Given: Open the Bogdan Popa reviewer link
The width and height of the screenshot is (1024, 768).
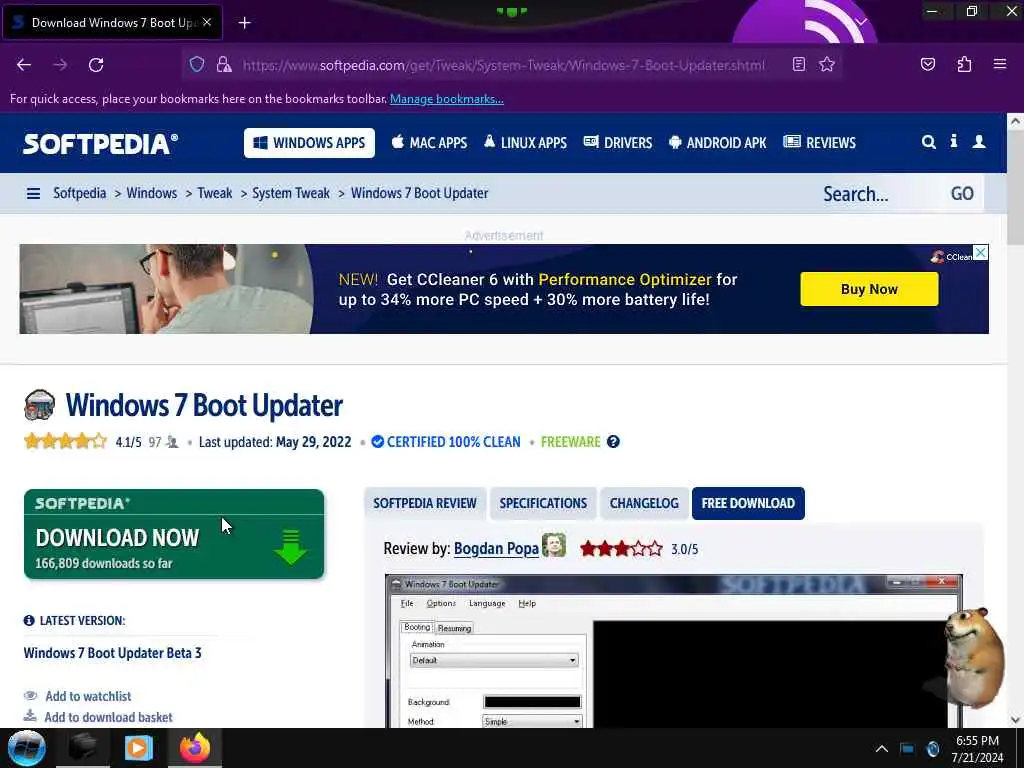Looking at the screenshot, I should (x=496, y=549).
